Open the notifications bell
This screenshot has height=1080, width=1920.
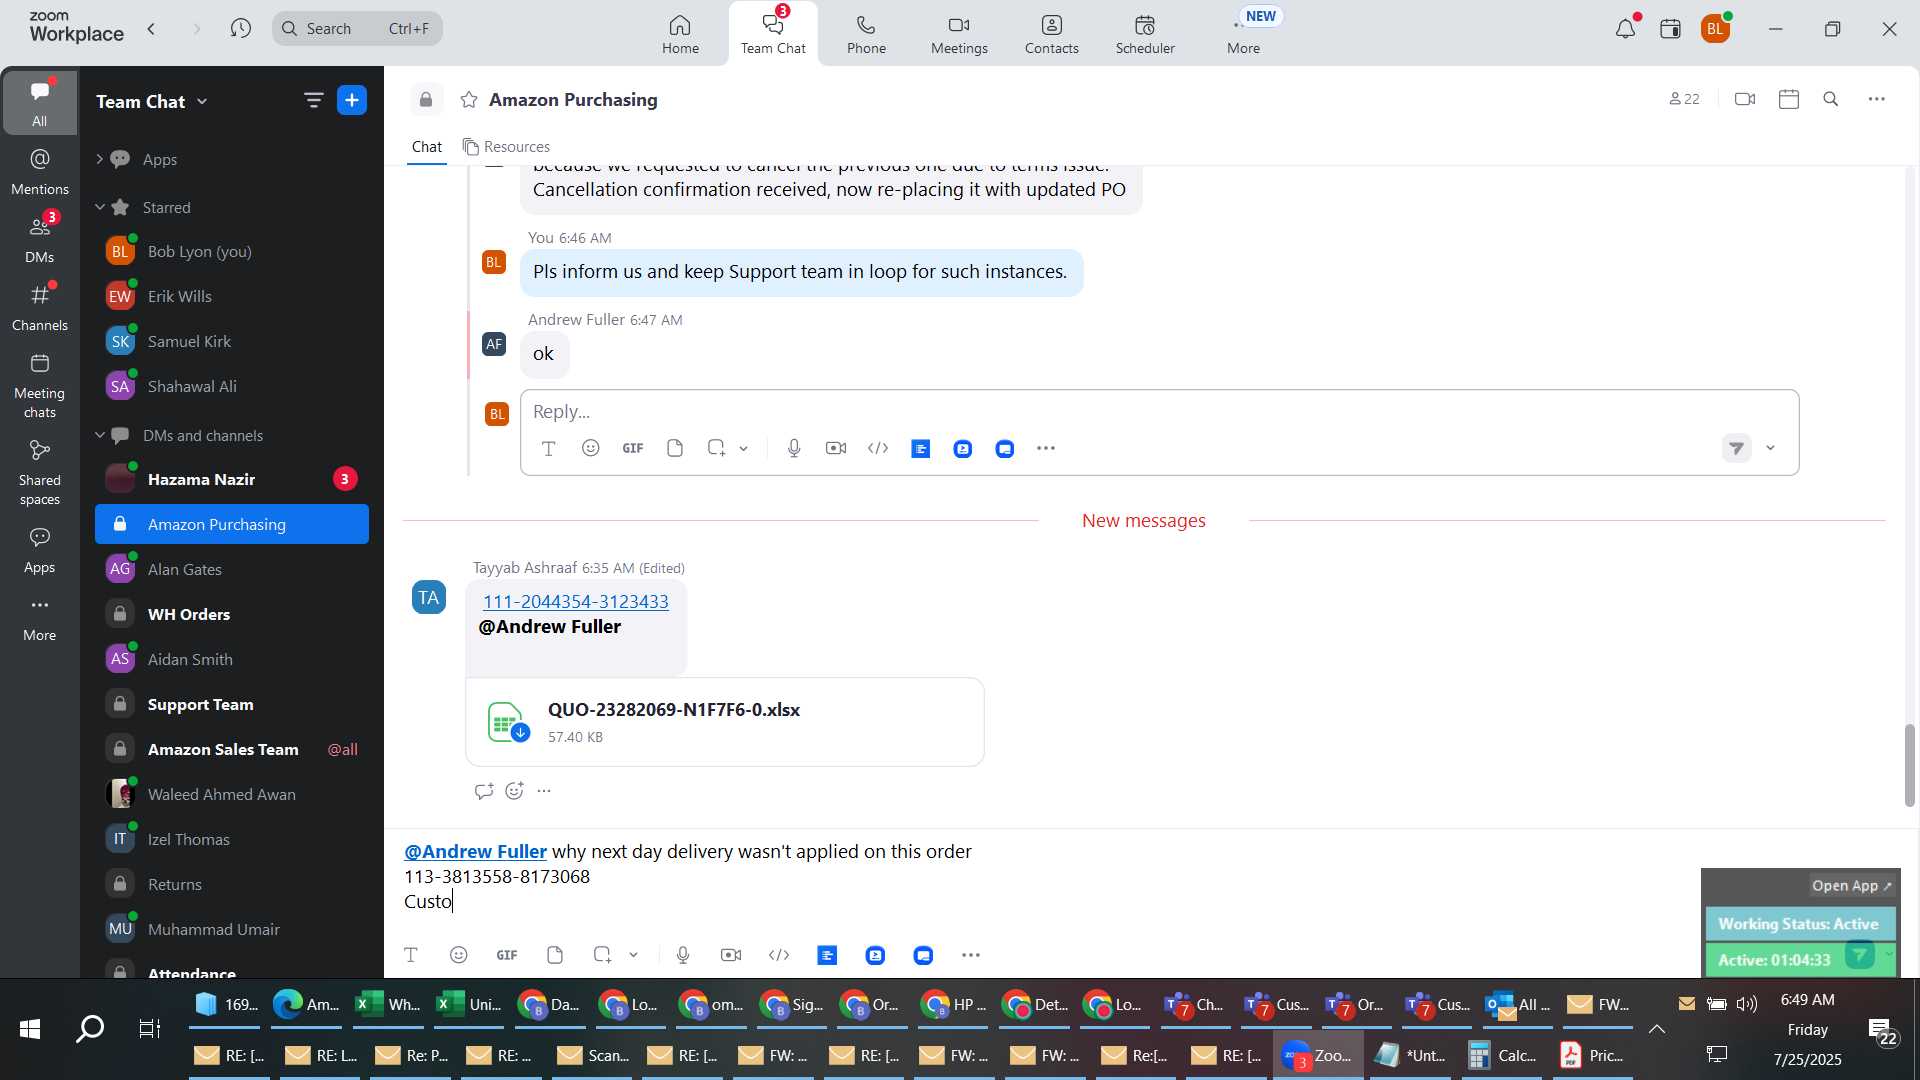pyautogui.click(x=1625, y=29)
